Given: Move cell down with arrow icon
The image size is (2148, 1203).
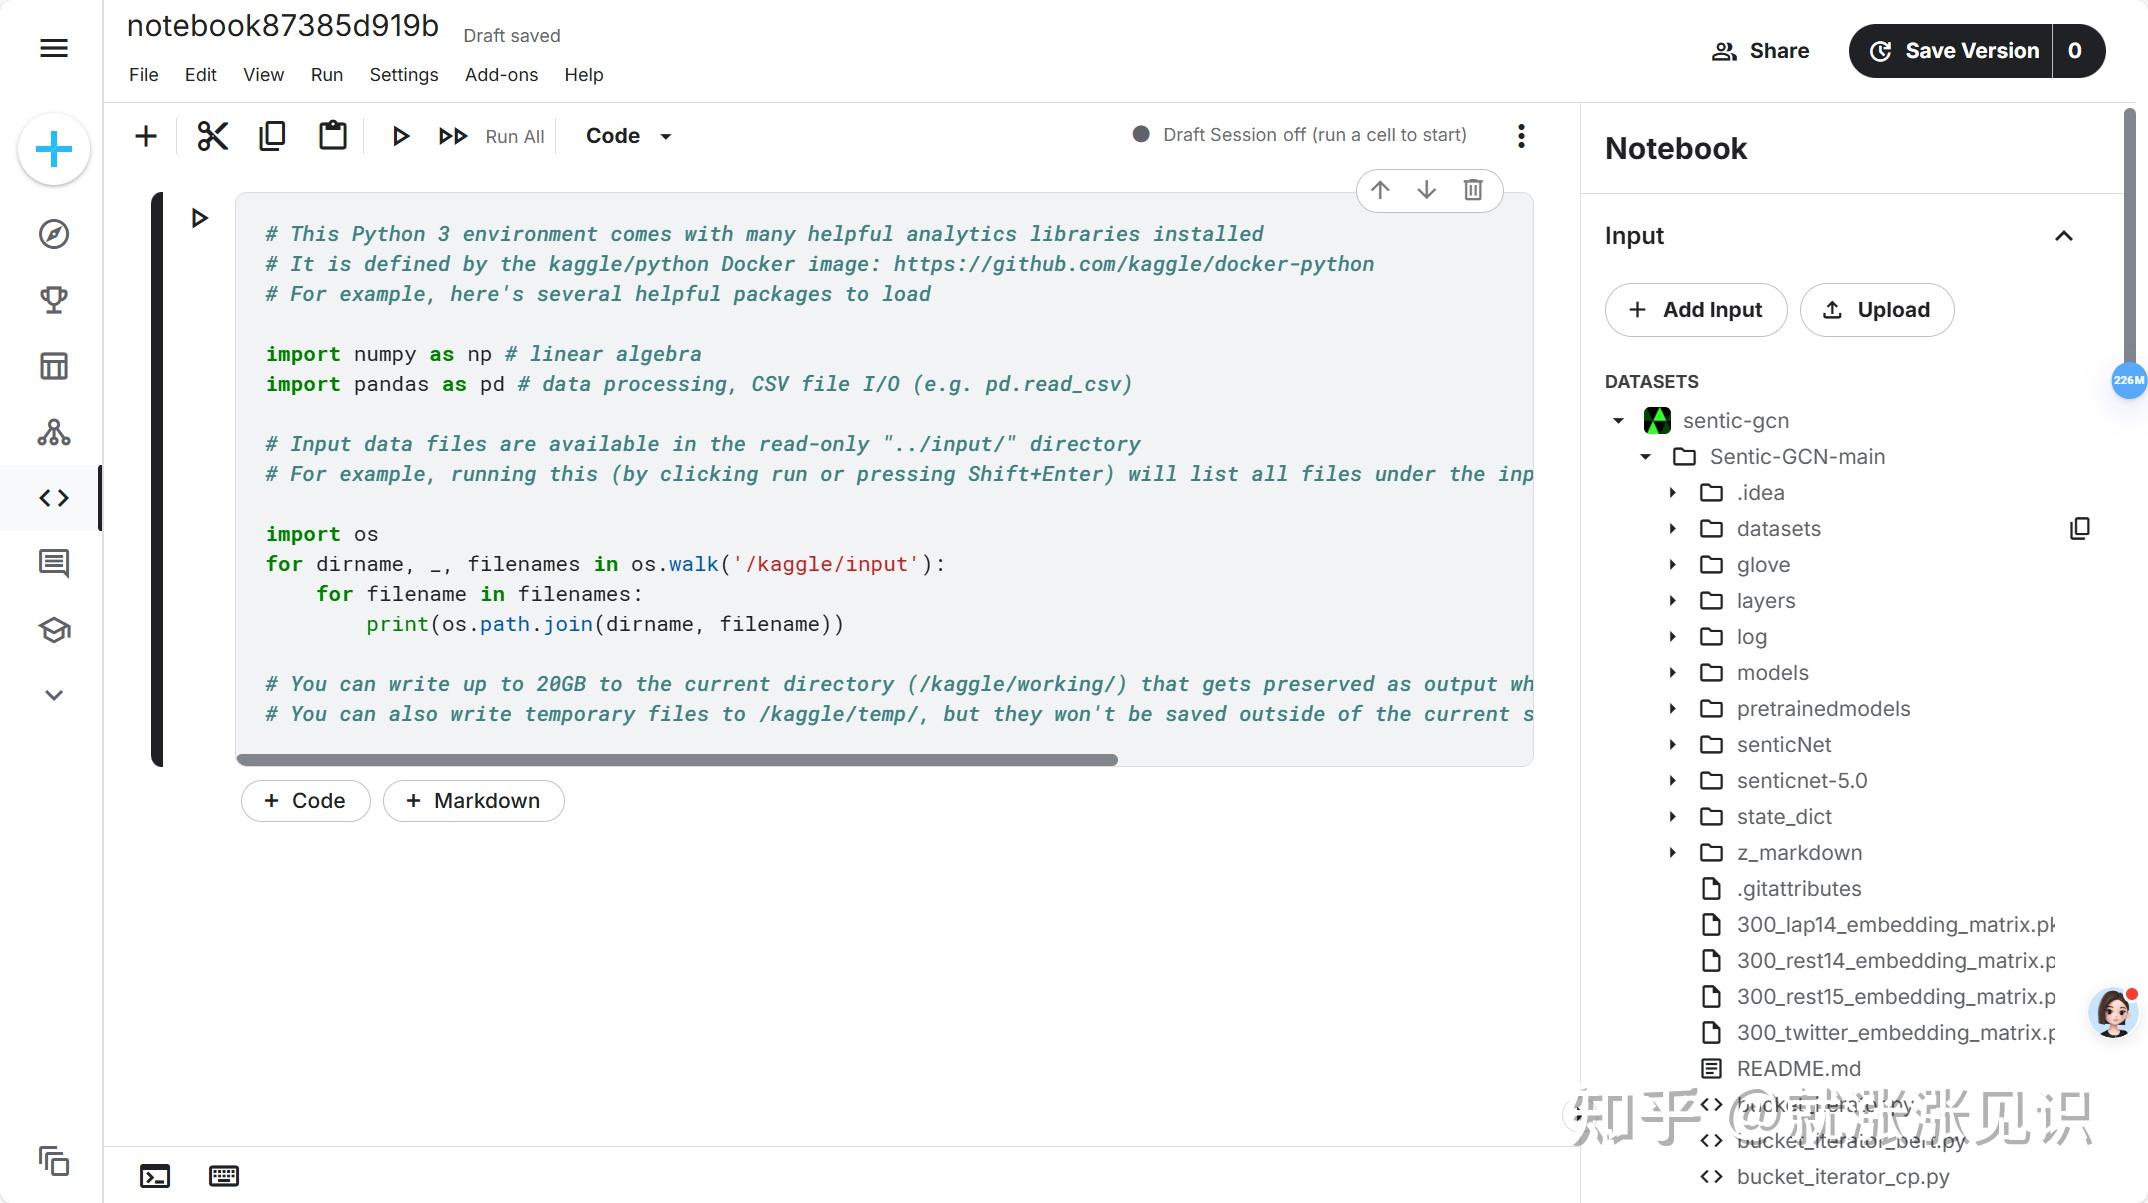Looking at the screenshot, I should (1427, 190).
